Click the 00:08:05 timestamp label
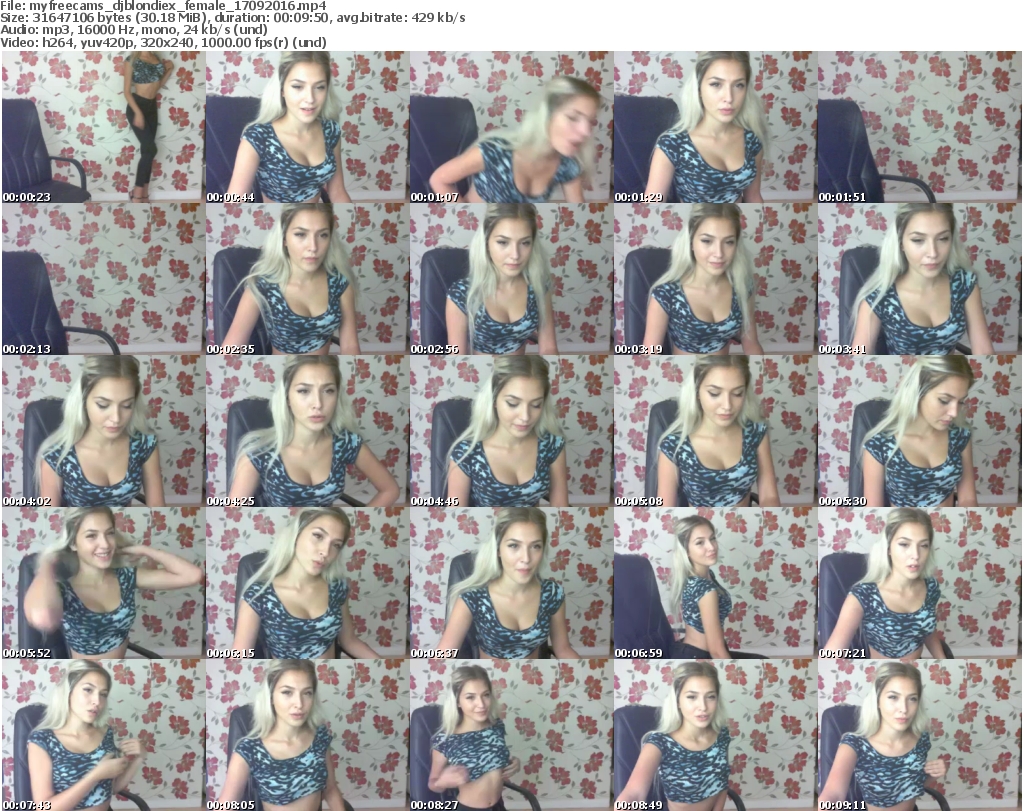 (227, 804)
